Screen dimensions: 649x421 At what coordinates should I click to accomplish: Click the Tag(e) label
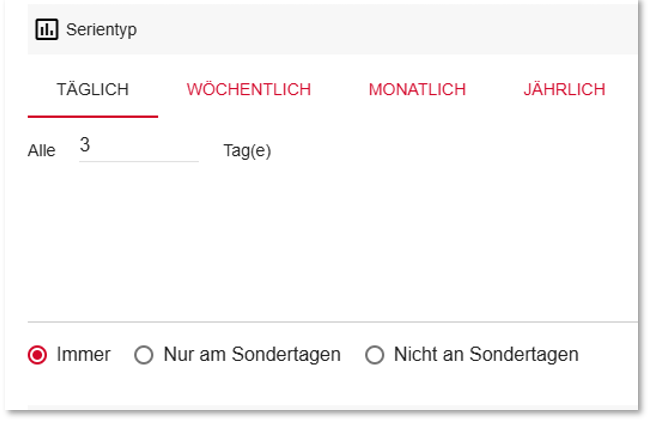click(247, 151)
